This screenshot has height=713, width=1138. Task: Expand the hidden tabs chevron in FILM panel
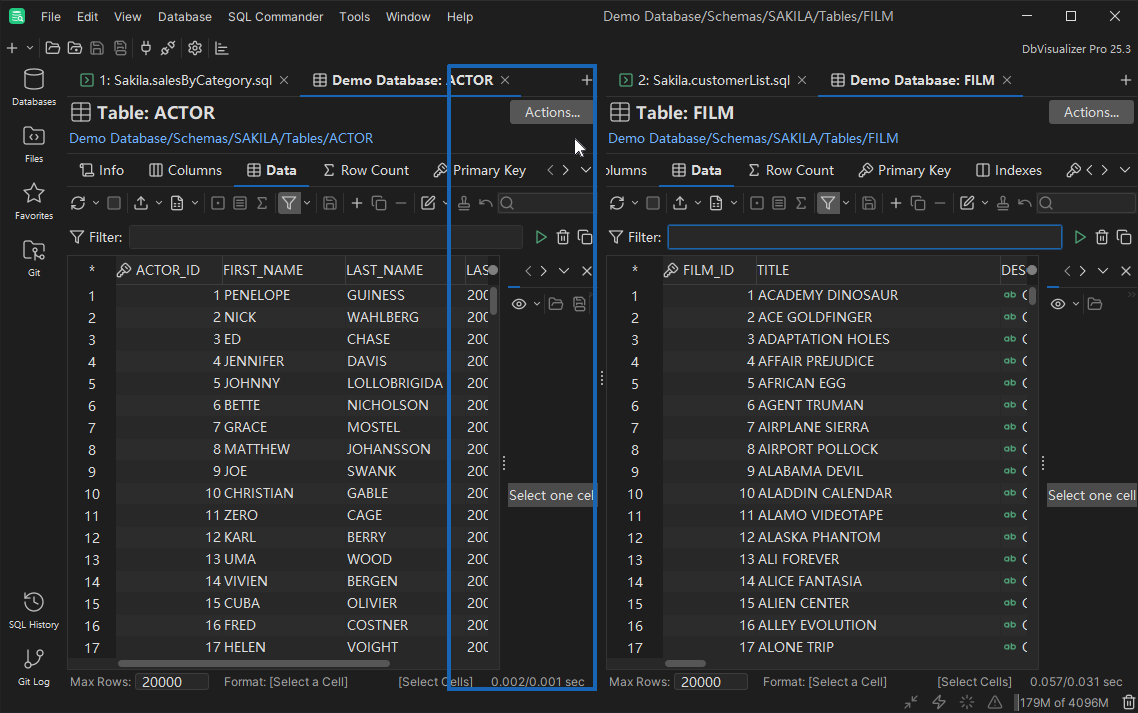[x=1125, y=170]
